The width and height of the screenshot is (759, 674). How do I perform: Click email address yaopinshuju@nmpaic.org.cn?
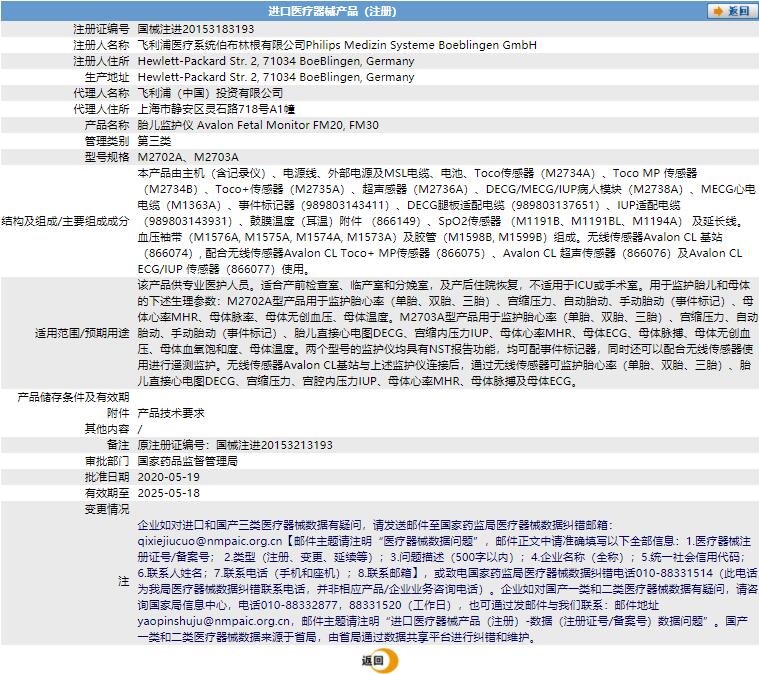coord(213,621)
